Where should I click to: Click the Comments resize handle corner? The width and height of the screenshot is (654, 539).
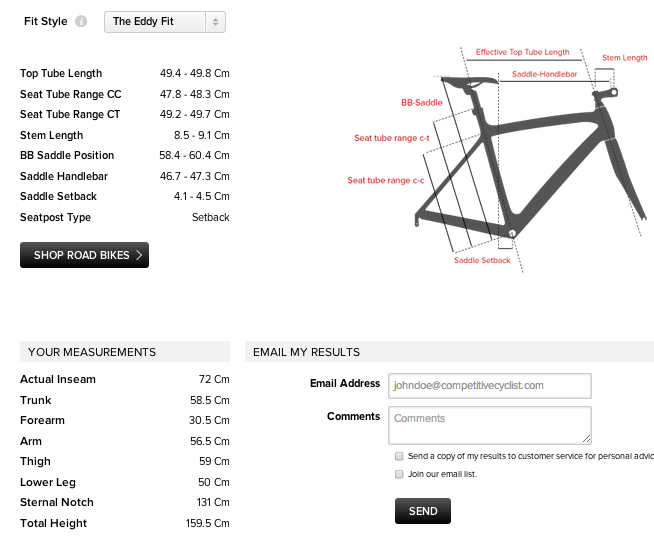[587, 439]
